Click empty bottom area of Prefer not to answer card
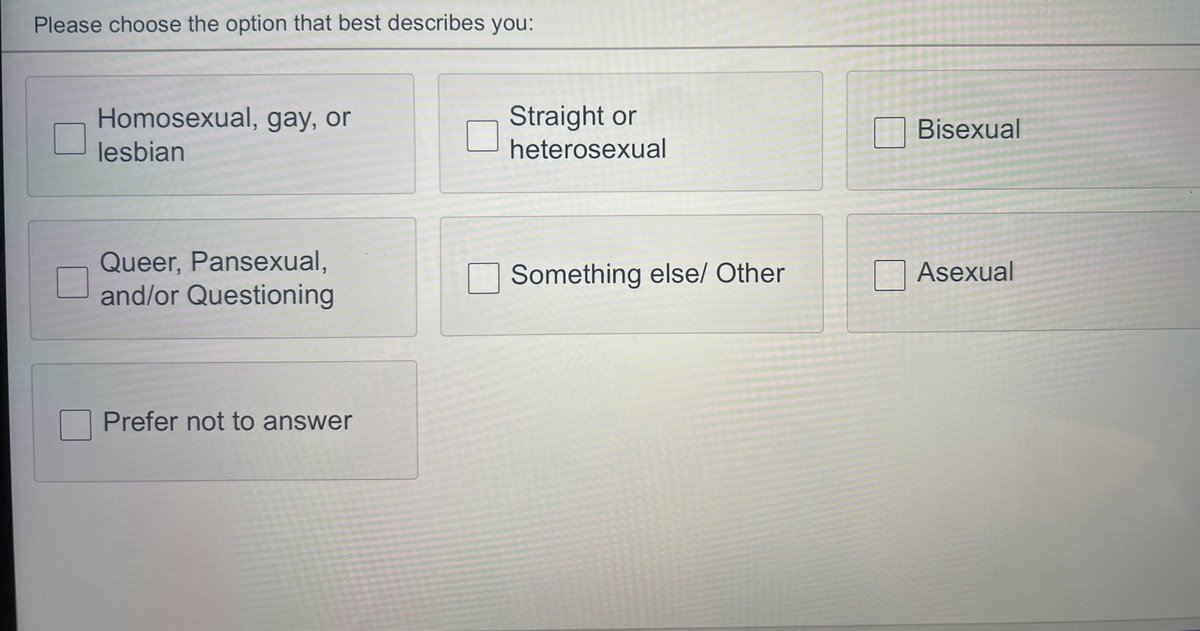This screenshot has height=631, width=1200. (225, 460)
